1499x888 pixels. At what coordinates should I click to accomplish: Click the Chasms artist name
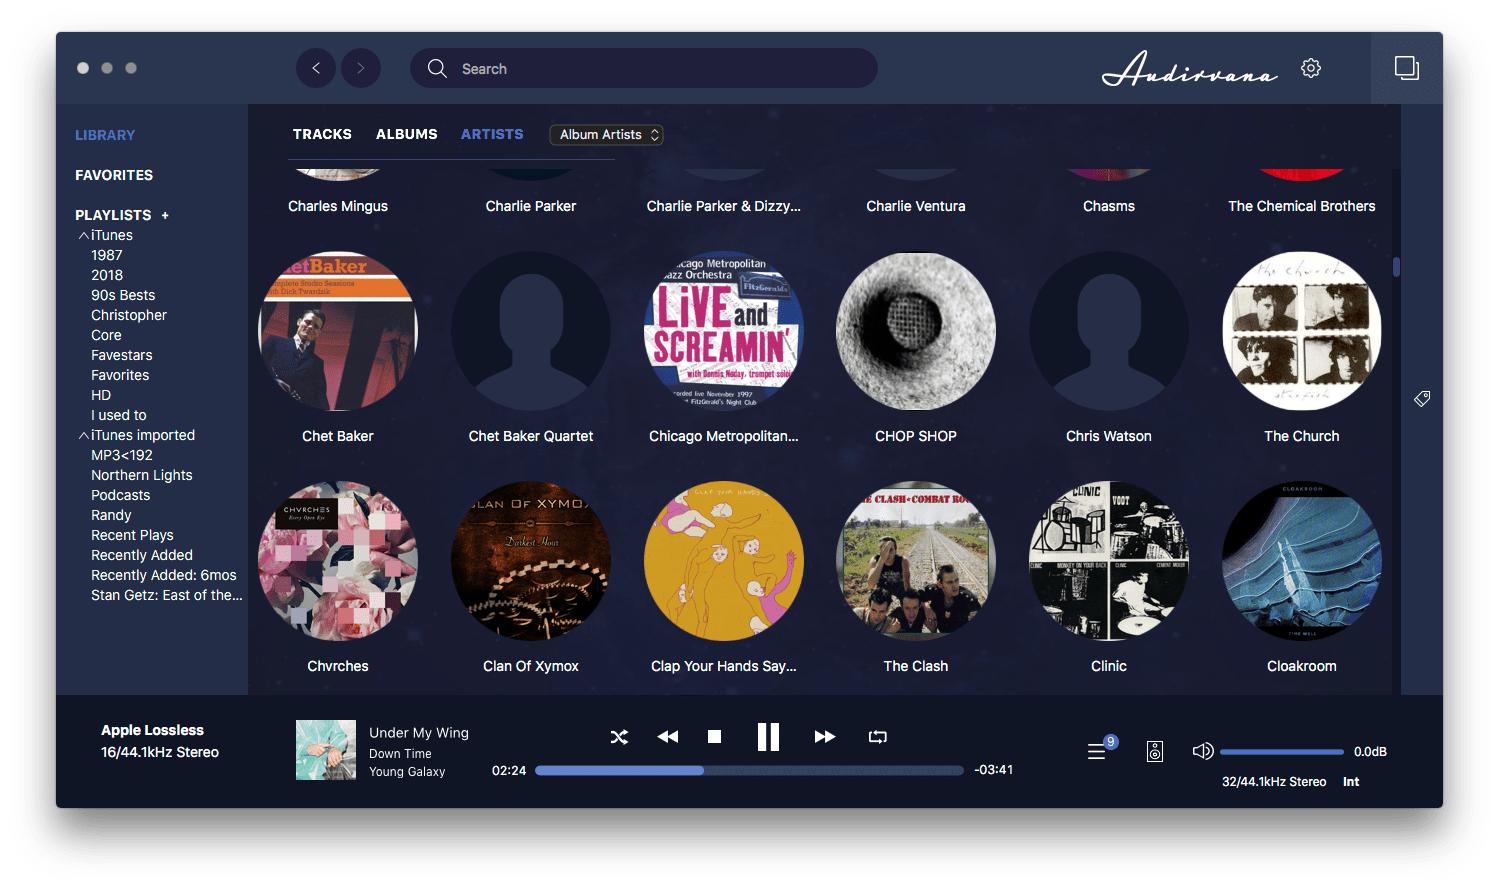point(1109,206)
